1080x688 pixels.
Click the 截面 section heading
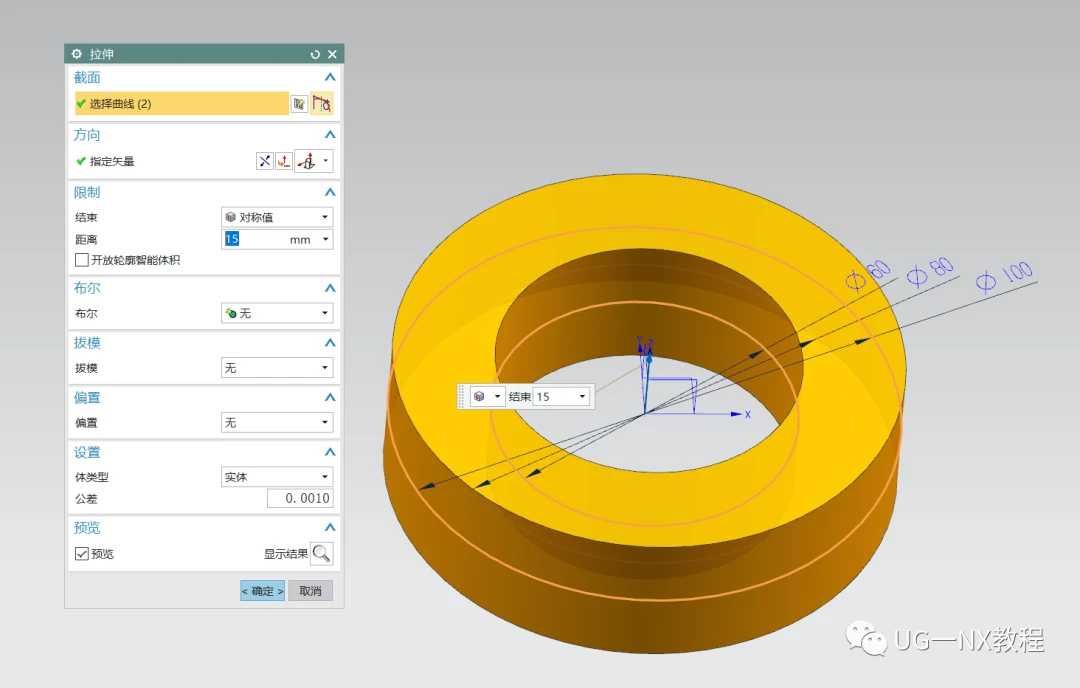87,77
